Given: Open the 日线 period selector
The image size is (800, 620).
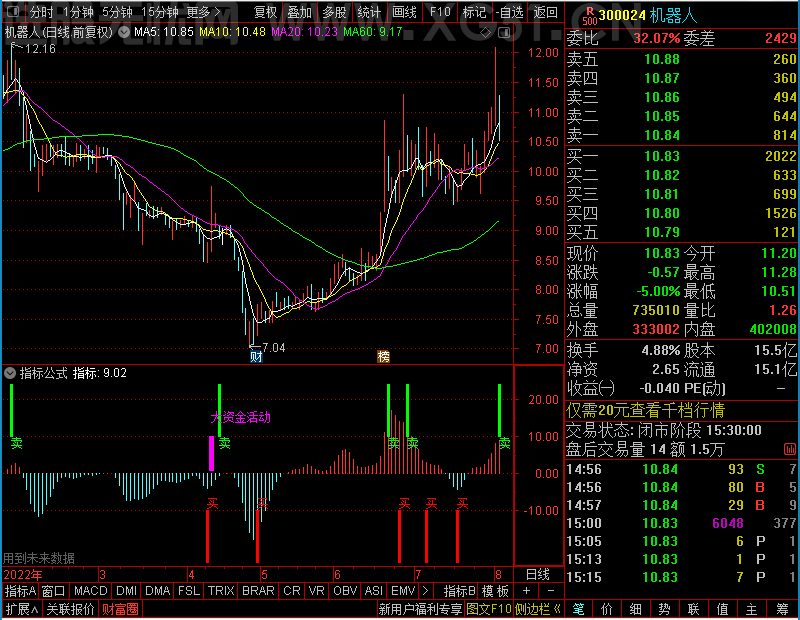Looking at the screenshot, I should (x=538, y=575).
